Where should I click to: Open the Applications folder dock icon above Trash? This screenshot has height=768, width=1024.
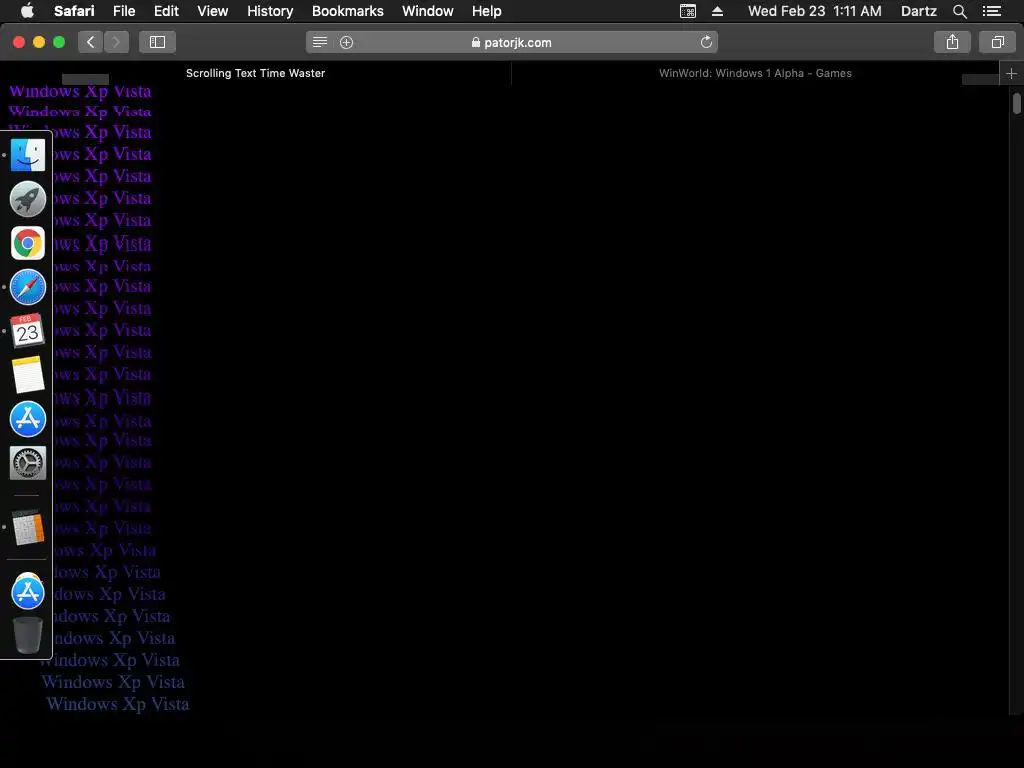(27, 591)
